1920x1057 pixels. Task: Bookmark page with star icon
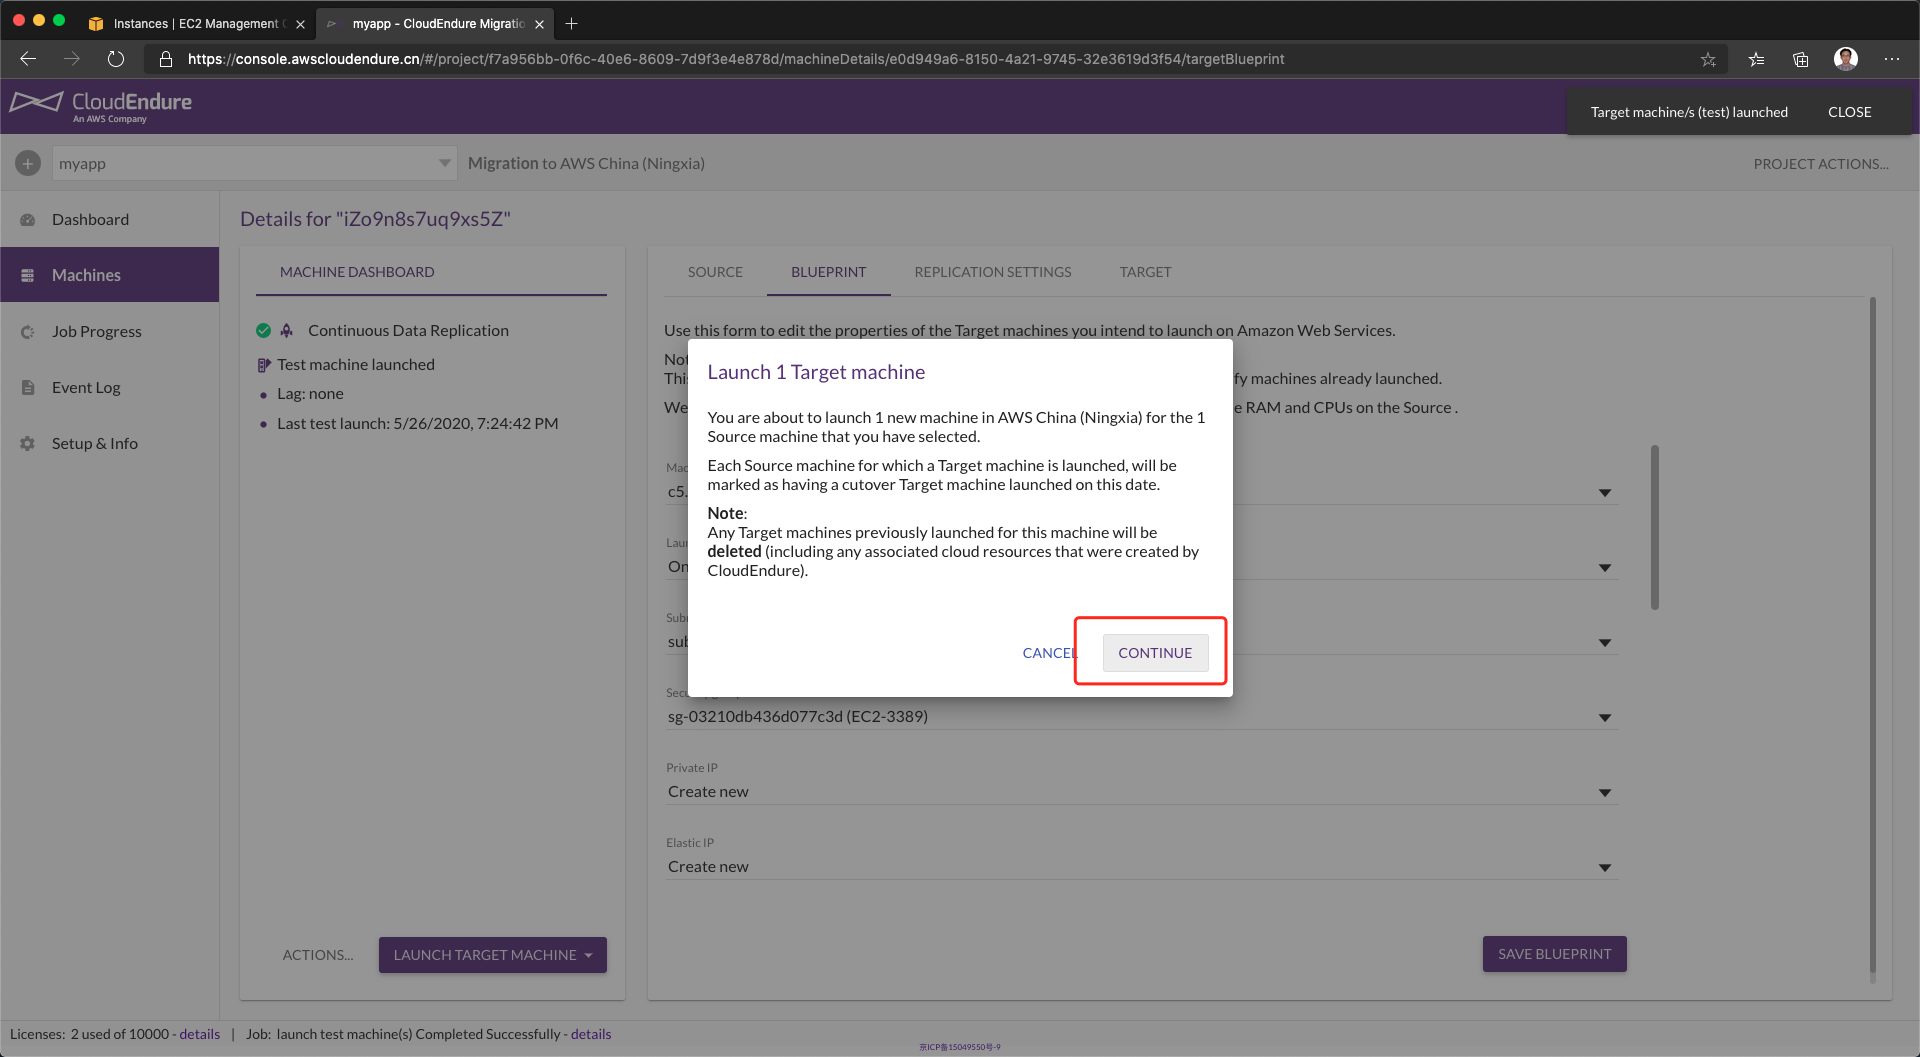click(x=1708, y=59)
